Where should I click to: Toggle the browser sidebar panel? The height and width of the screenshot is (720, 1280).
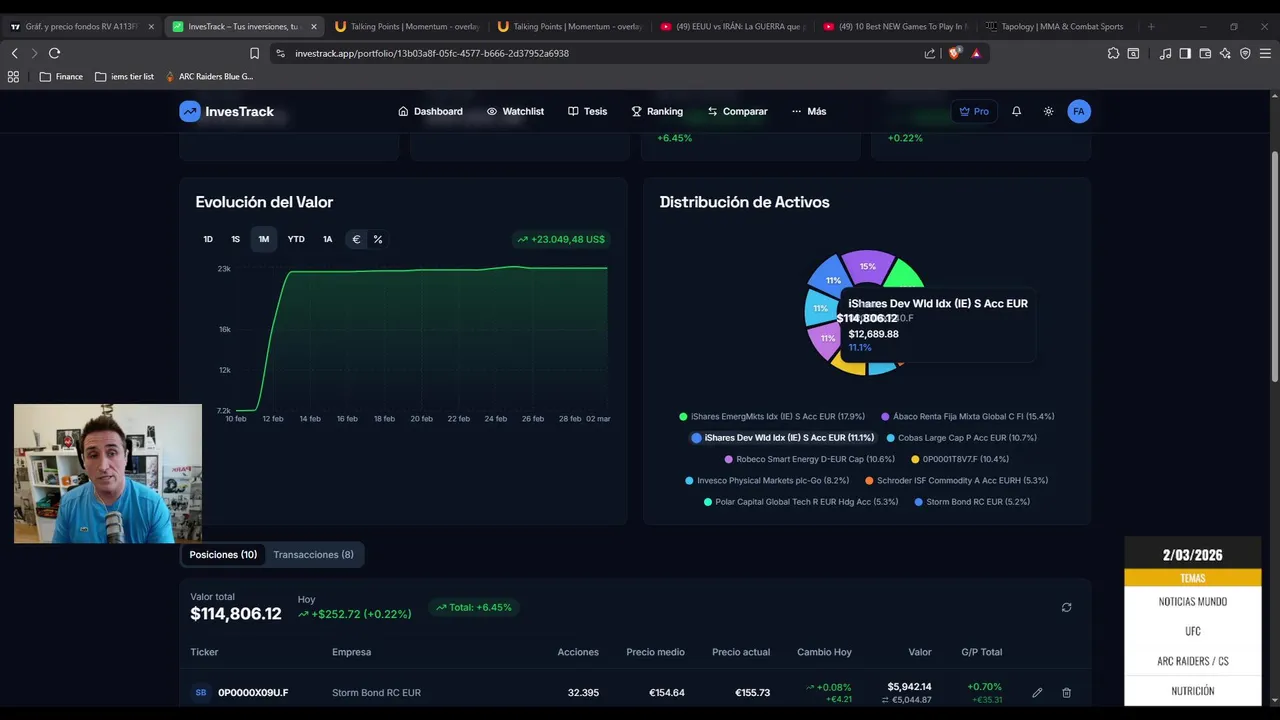point(1185,53)
